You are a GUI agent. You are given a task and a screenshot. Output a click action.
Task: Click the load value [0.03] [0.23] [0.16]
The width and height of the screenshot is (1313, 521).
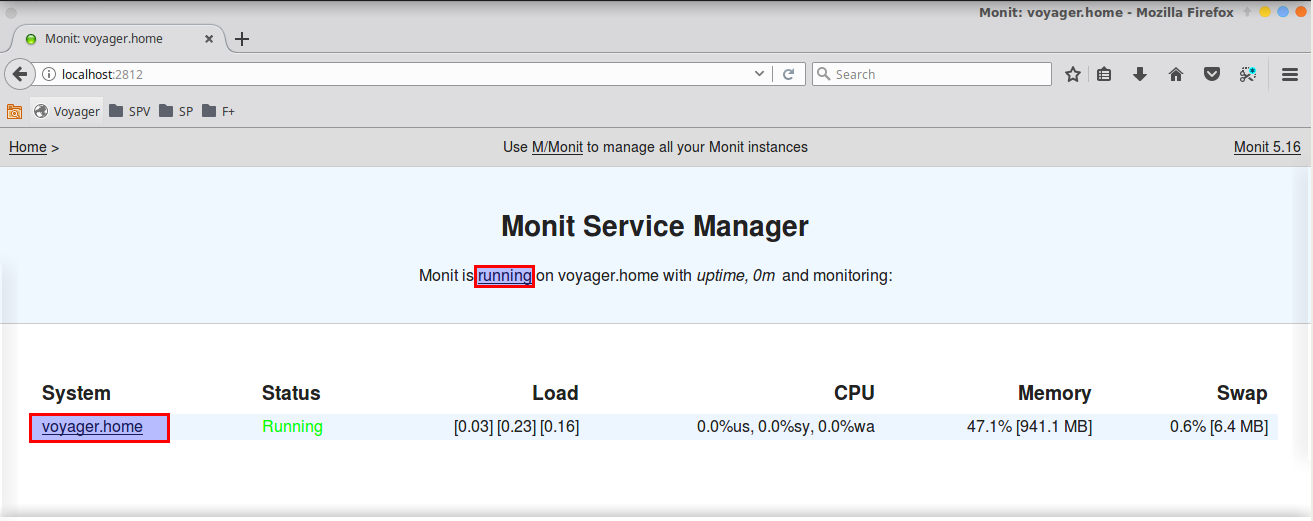516,427
